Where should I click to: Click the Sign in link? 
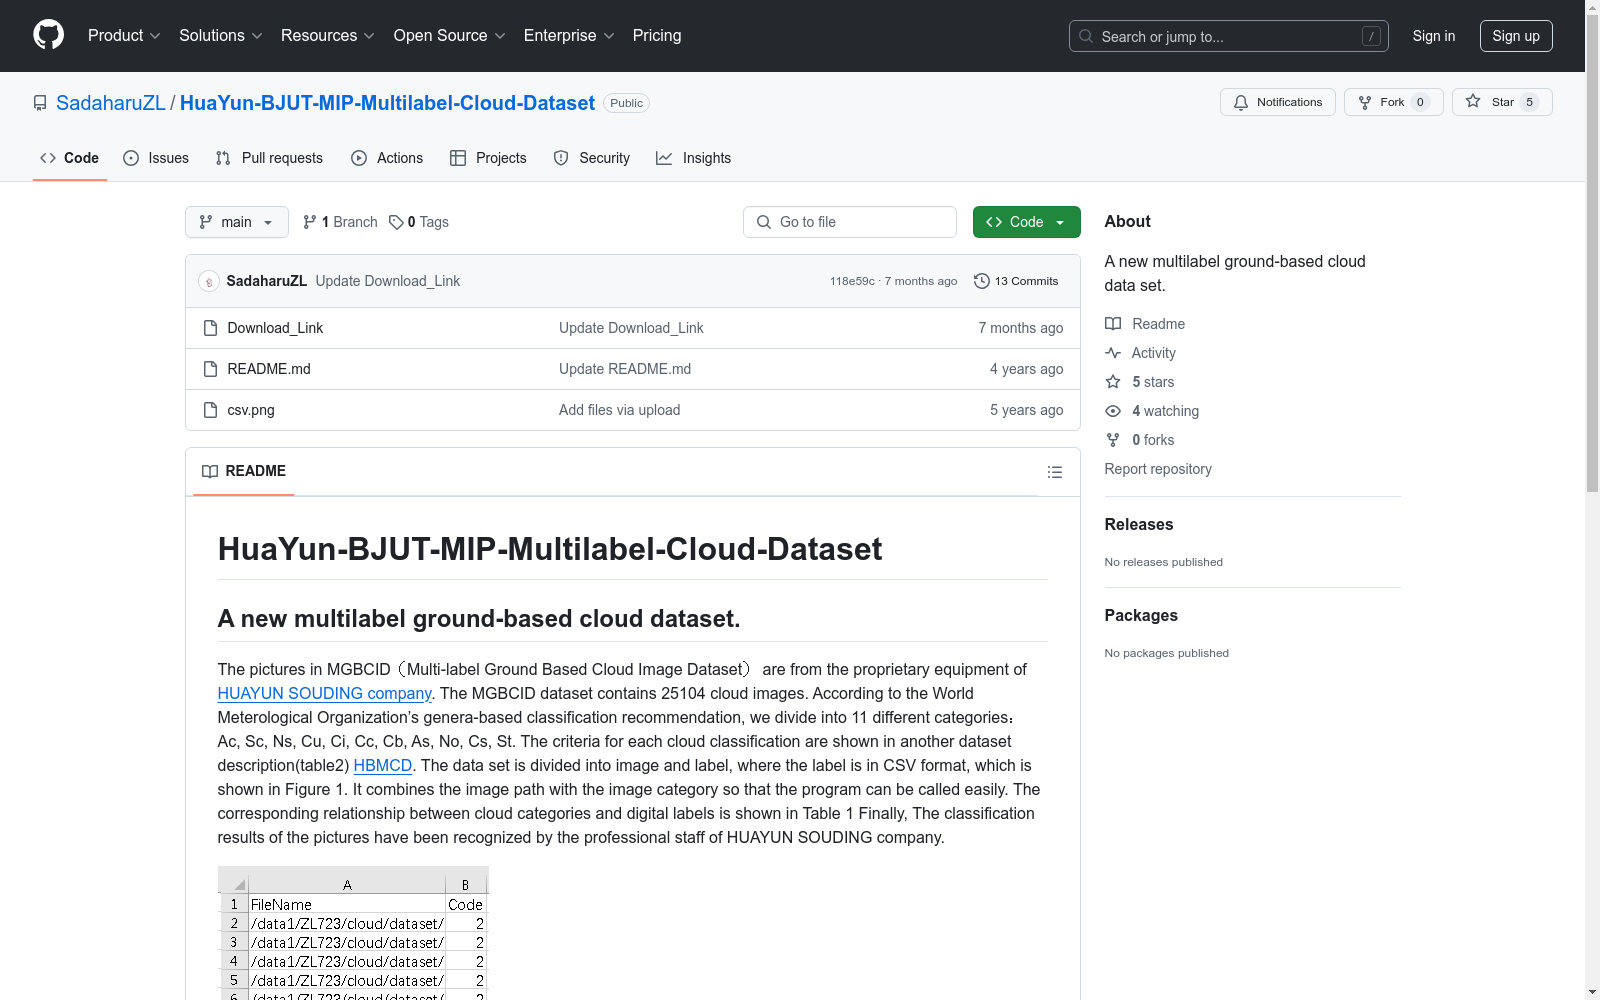pyautogui.click(x=1434, y=36)
